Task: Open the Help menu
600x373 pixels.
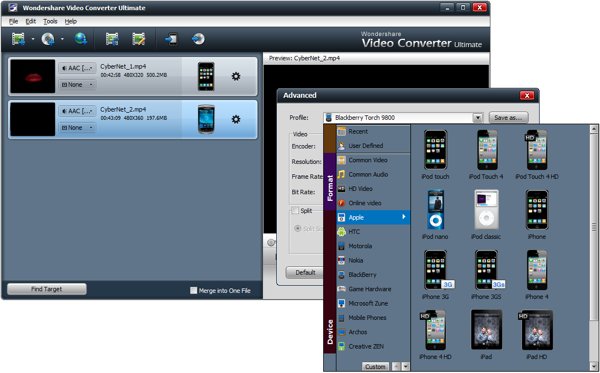Action: [70, 21]
